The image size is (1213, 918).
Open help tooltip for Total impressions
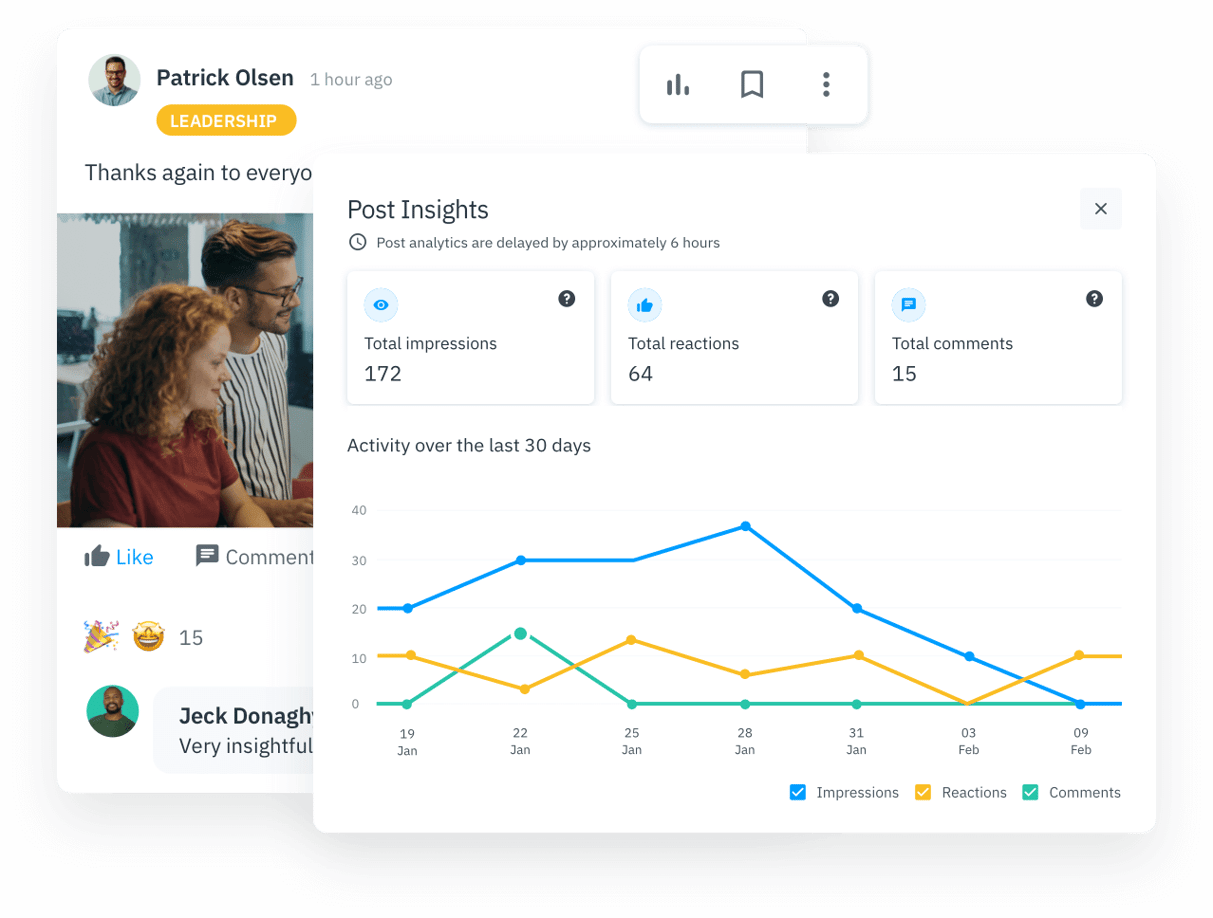(x=566, y=298)
